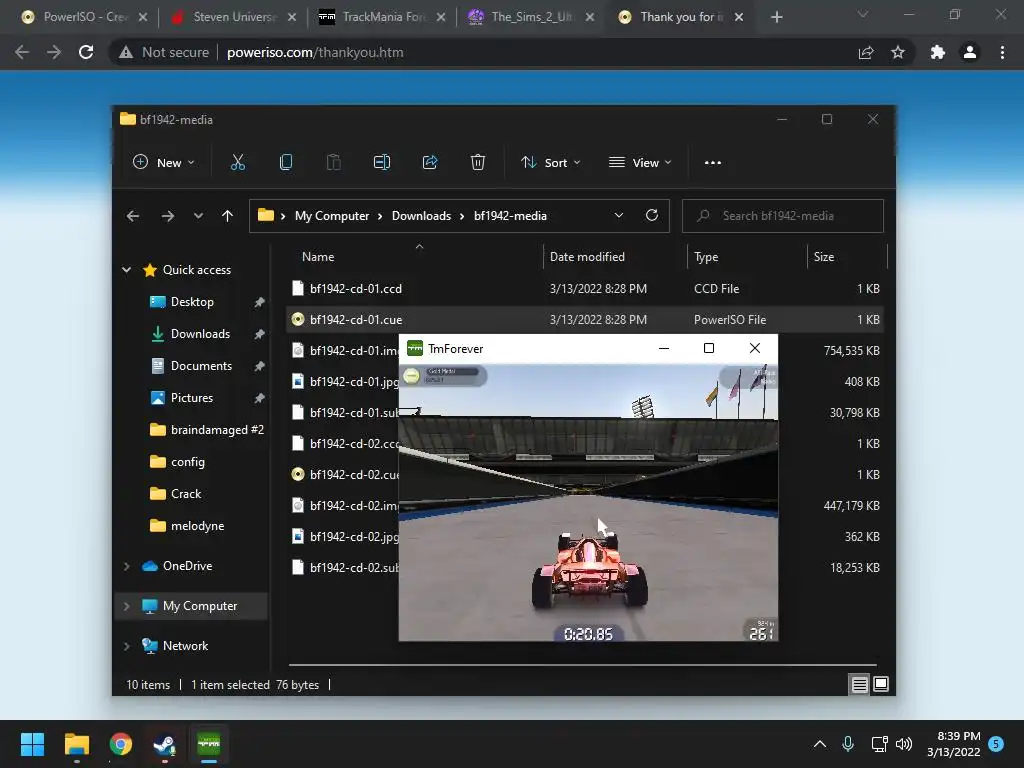Expand recent locations chevron
The width and height of the screenshot is (1024, 768).
[x=198, y=216]
